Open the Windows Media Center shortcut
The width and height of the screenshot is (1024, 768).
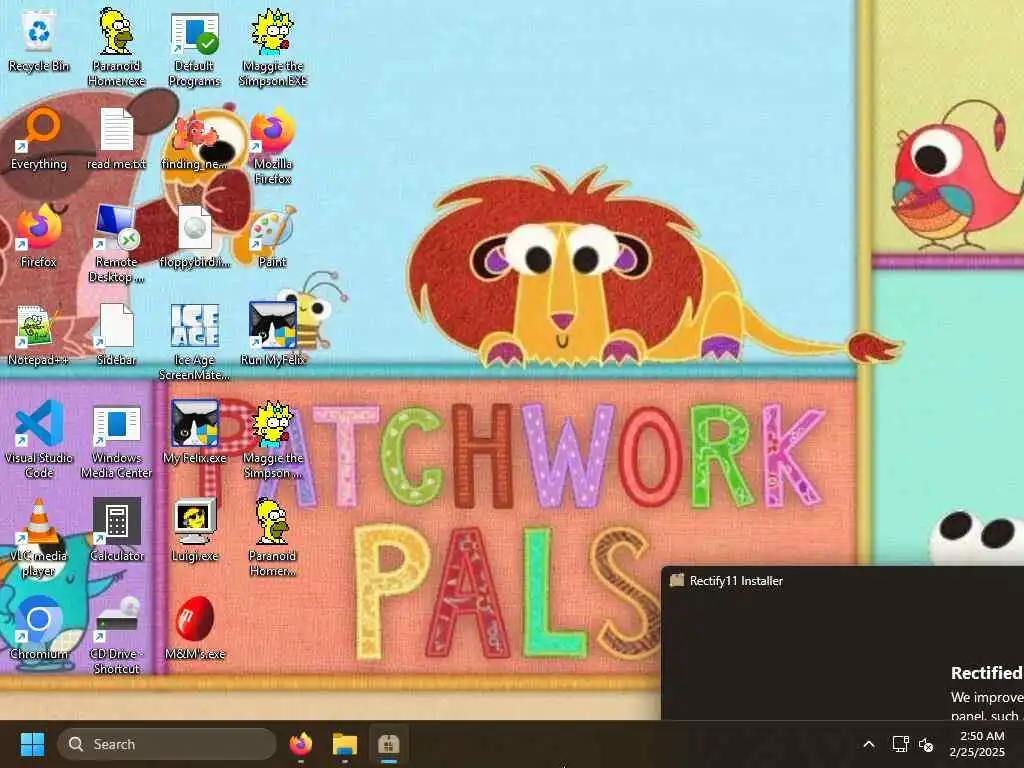(x=116, y=440)
